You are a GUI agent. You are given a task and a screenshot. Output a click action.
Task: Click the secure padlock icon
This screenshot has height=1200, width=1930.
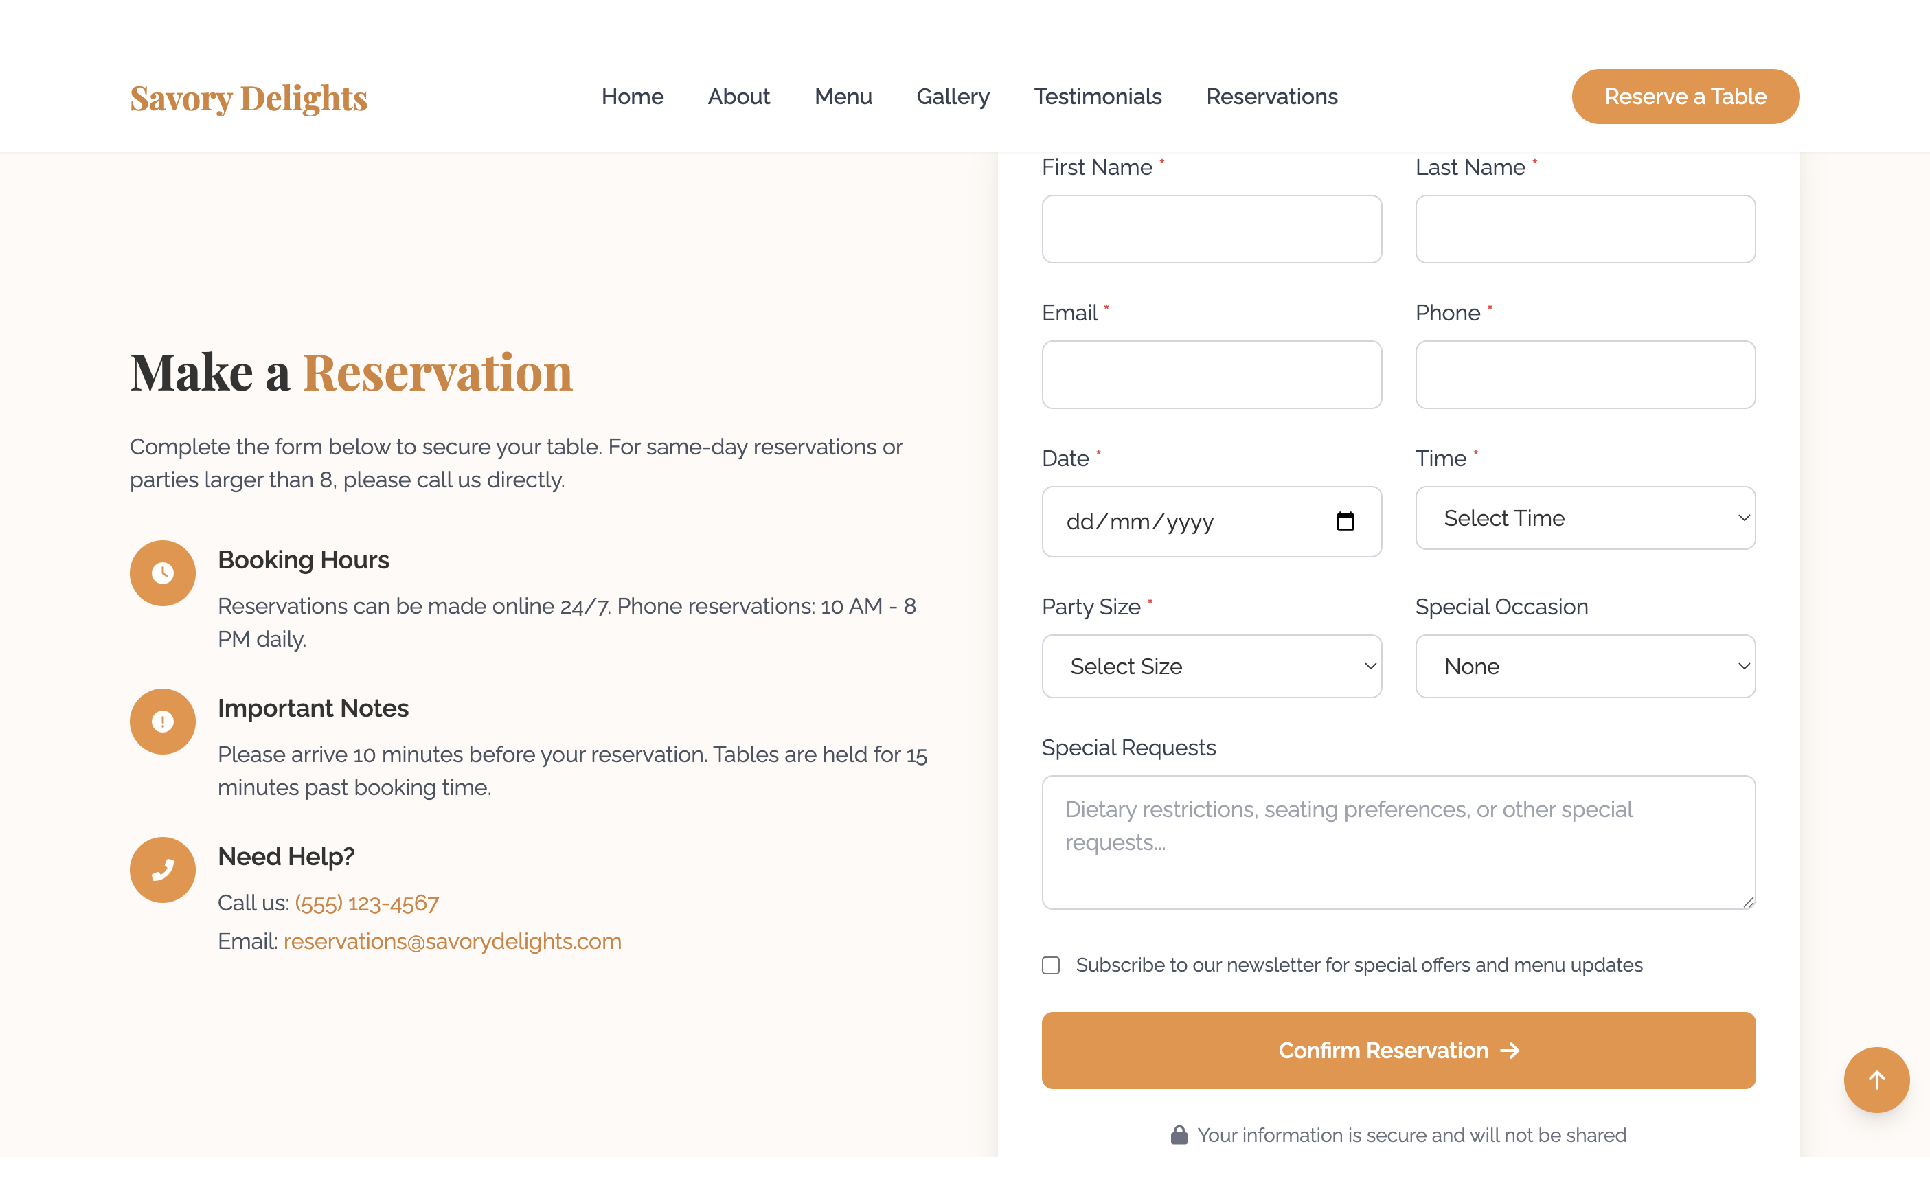click(1179, 1135)
